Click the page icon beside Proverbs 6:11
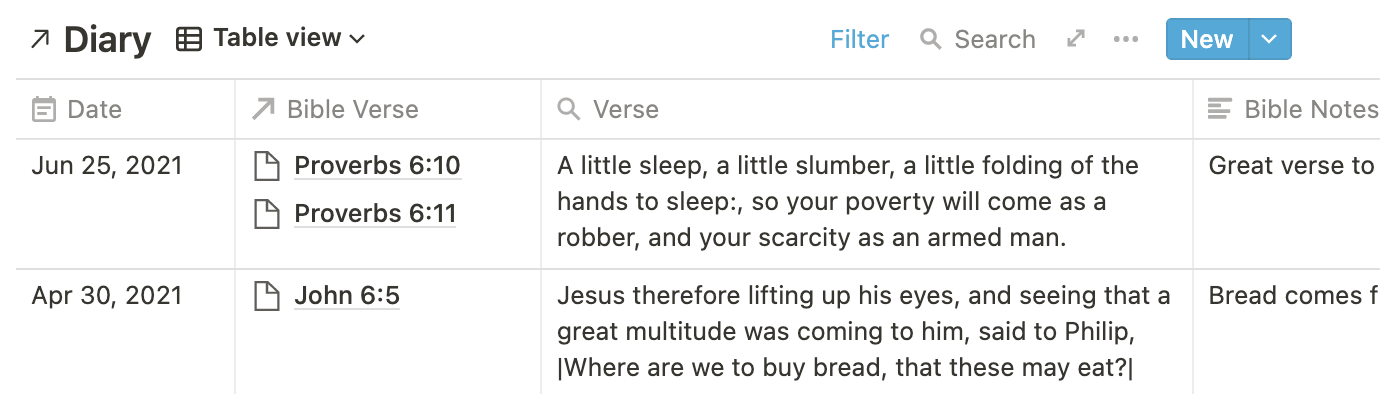The height and width of the screenshot is (394, 1380). click(x=266, y=213)
